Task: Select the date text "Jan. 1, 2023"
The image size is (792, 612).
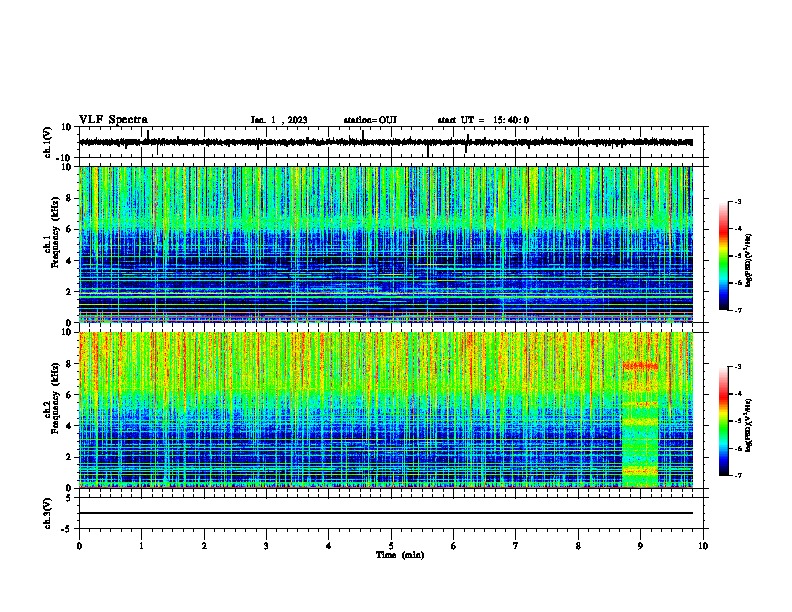Action: (279, 120)
